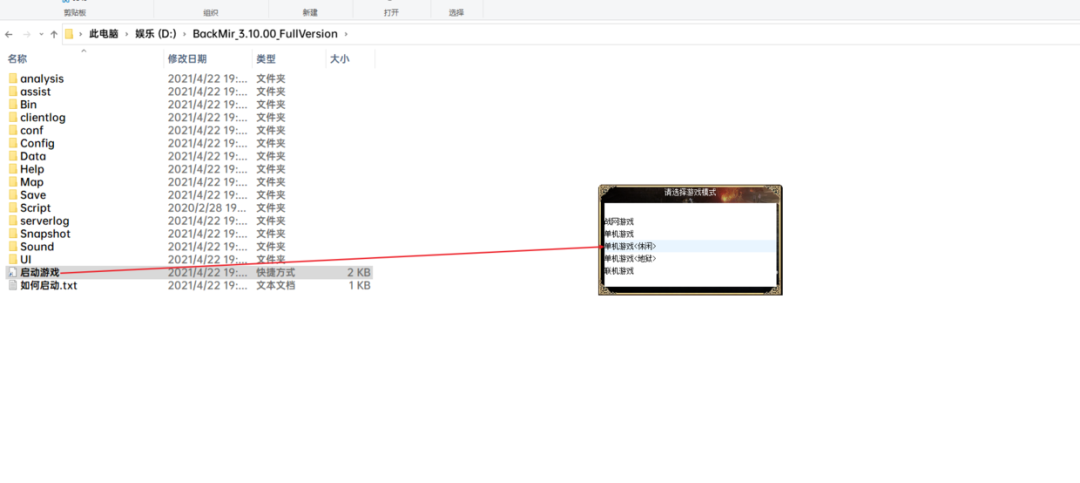Screen dimensions: 1080x483
Task: Click the serverlog folder name
Action: pos(45,221)
